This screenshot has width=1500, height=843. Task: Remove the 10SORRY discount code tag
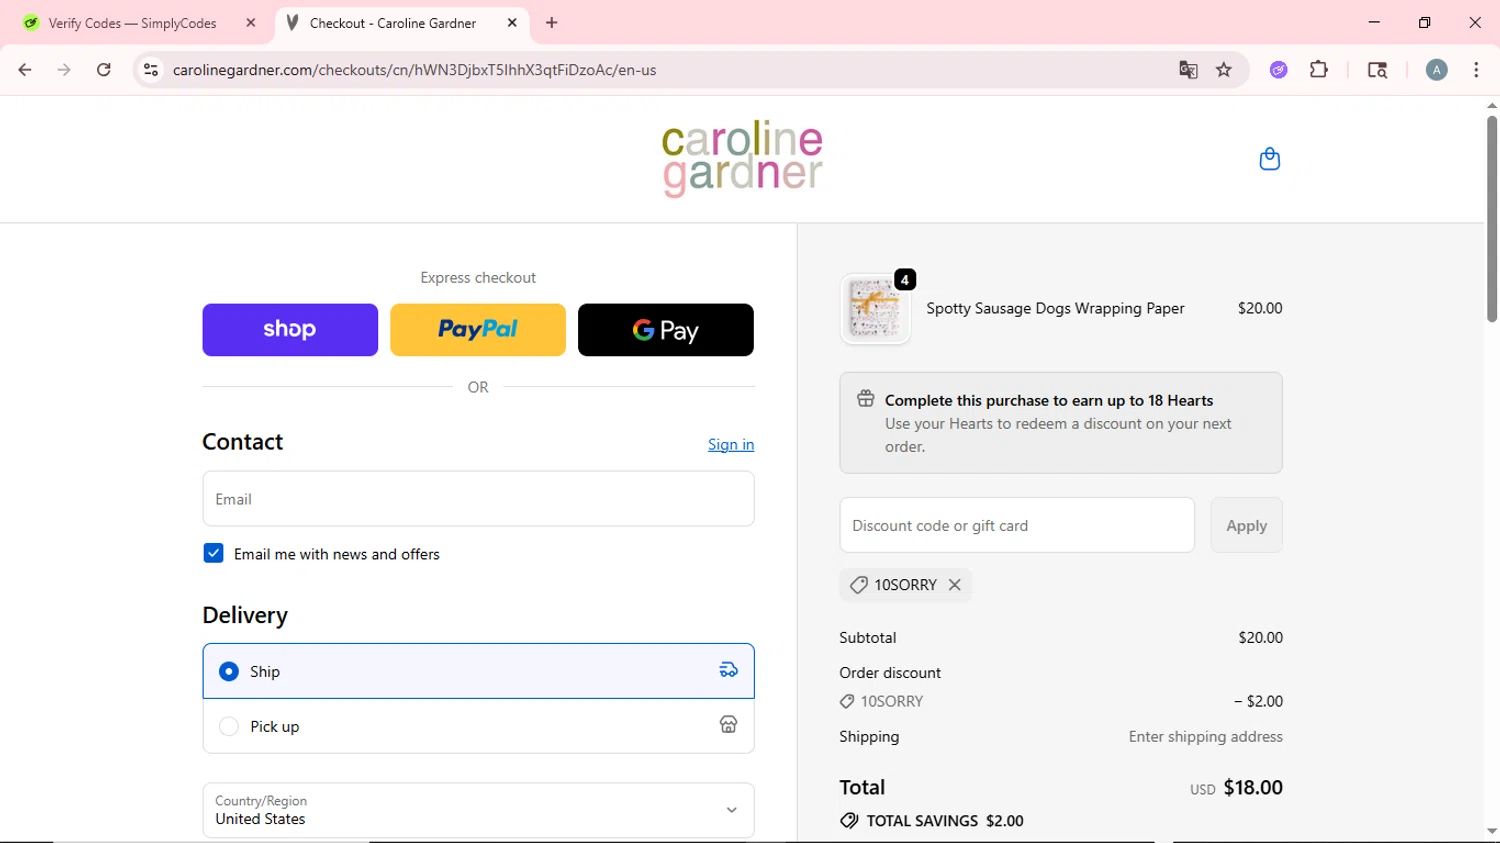click(x=955, y=585)
